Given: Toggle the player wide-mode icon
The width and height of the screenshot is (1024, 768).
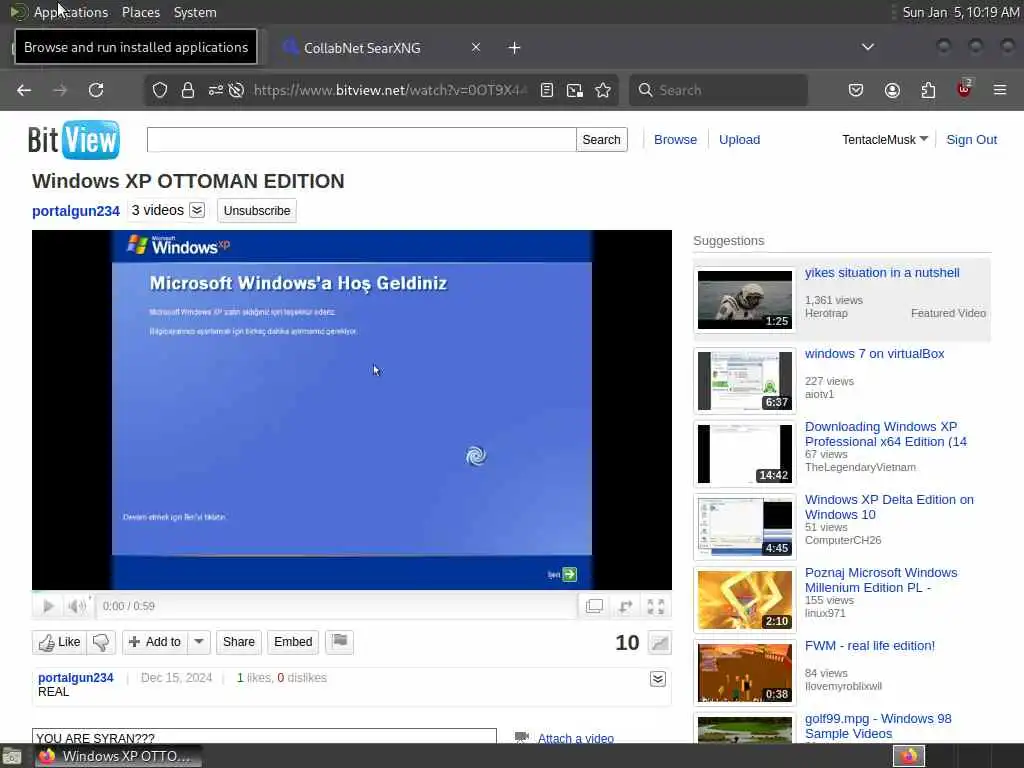Looking at the screenshot, I should 594,606.
